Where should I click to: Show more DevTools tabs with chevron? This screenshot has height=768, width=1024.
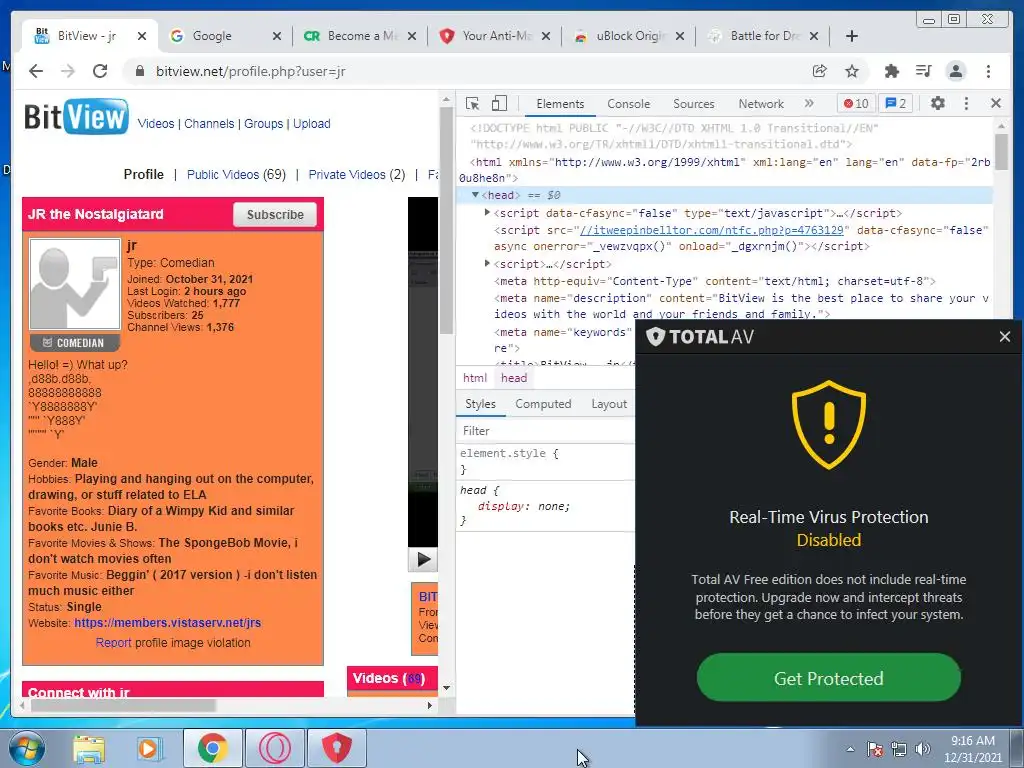coord(809,103)
